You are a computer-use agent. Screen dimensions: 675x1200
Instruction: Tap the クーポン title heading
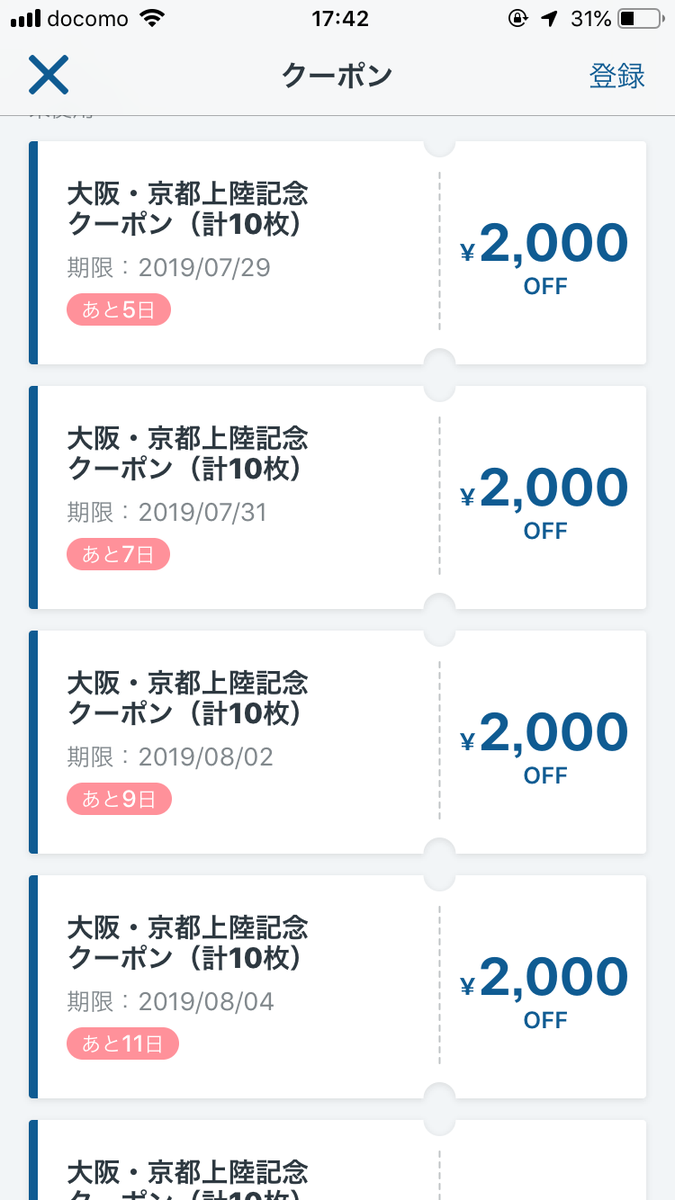(x=337, y=76)
